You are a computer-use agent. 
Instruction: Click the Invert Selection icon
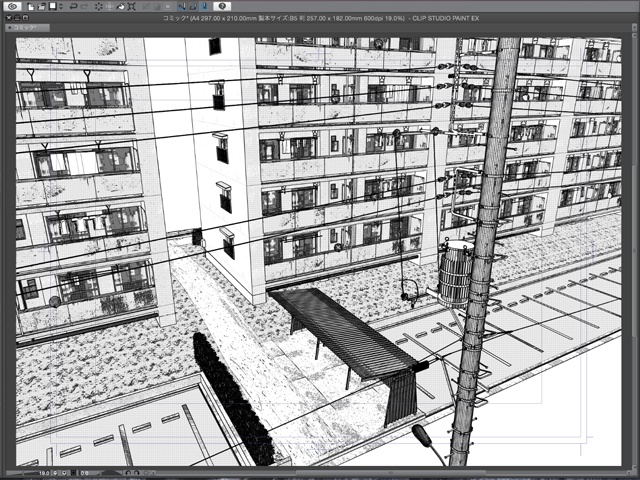pyautogui.click(x=157, y=7)
